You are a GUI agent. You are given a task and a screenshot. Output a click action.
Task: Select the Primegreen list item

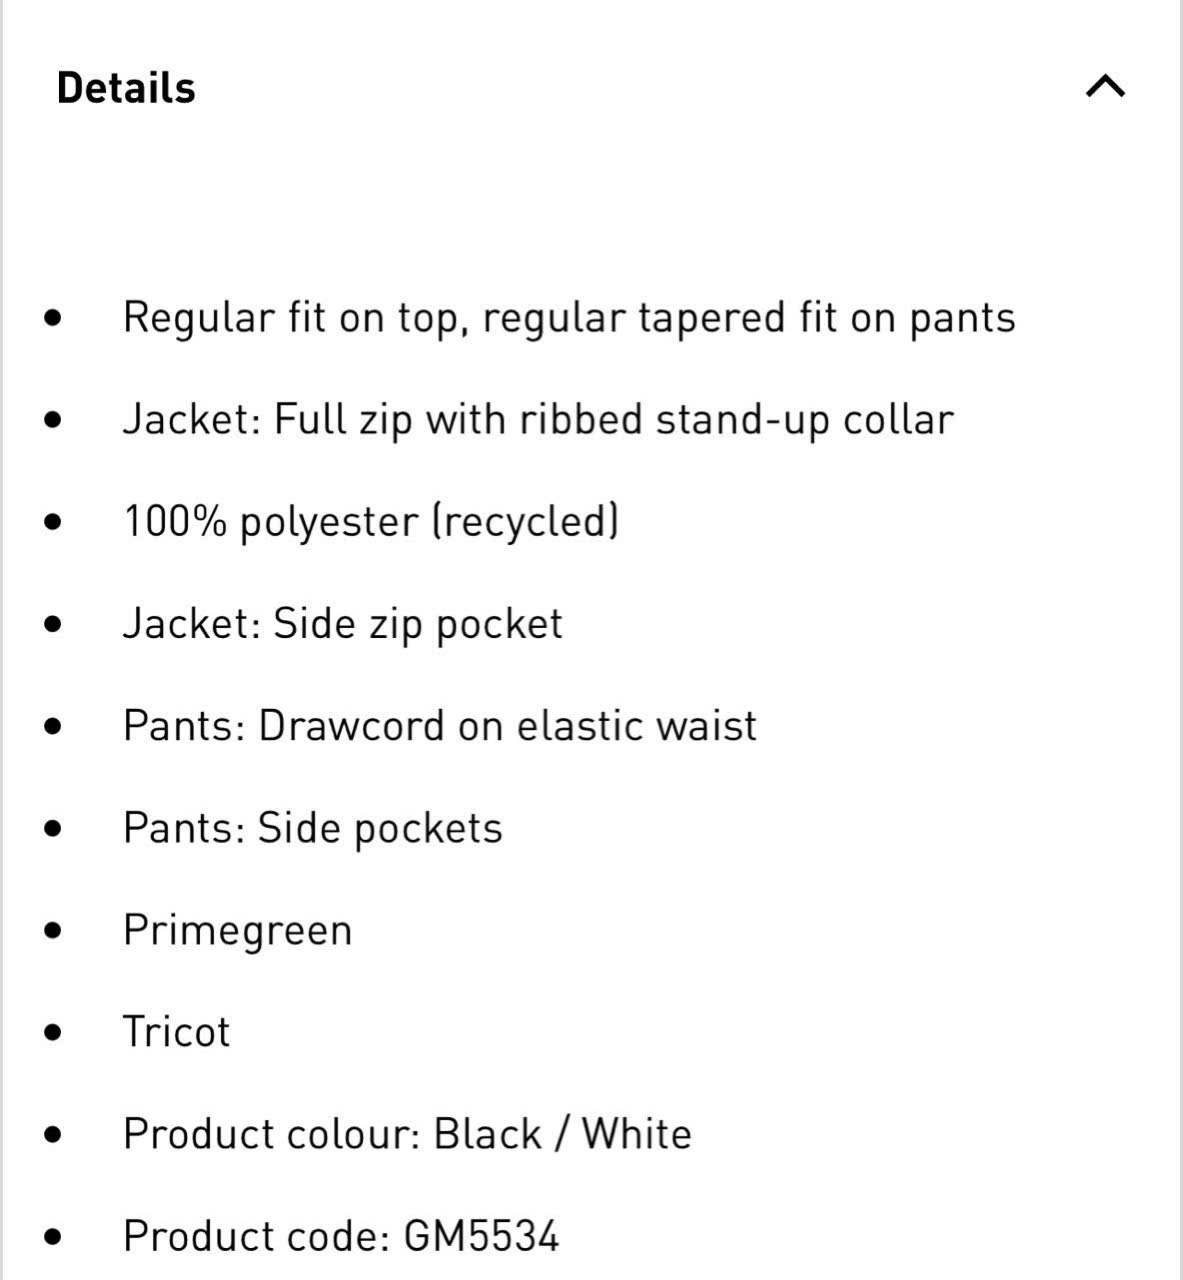[x=238, y=931]
